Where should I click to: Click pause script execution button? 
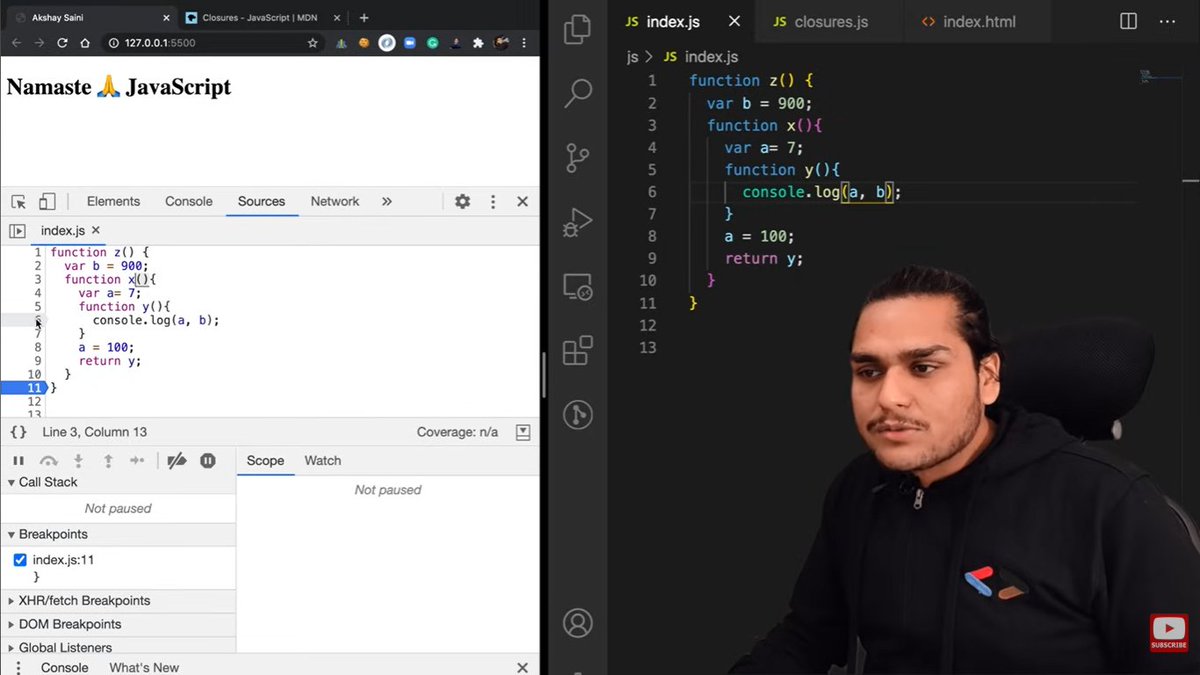click(18, 461)
